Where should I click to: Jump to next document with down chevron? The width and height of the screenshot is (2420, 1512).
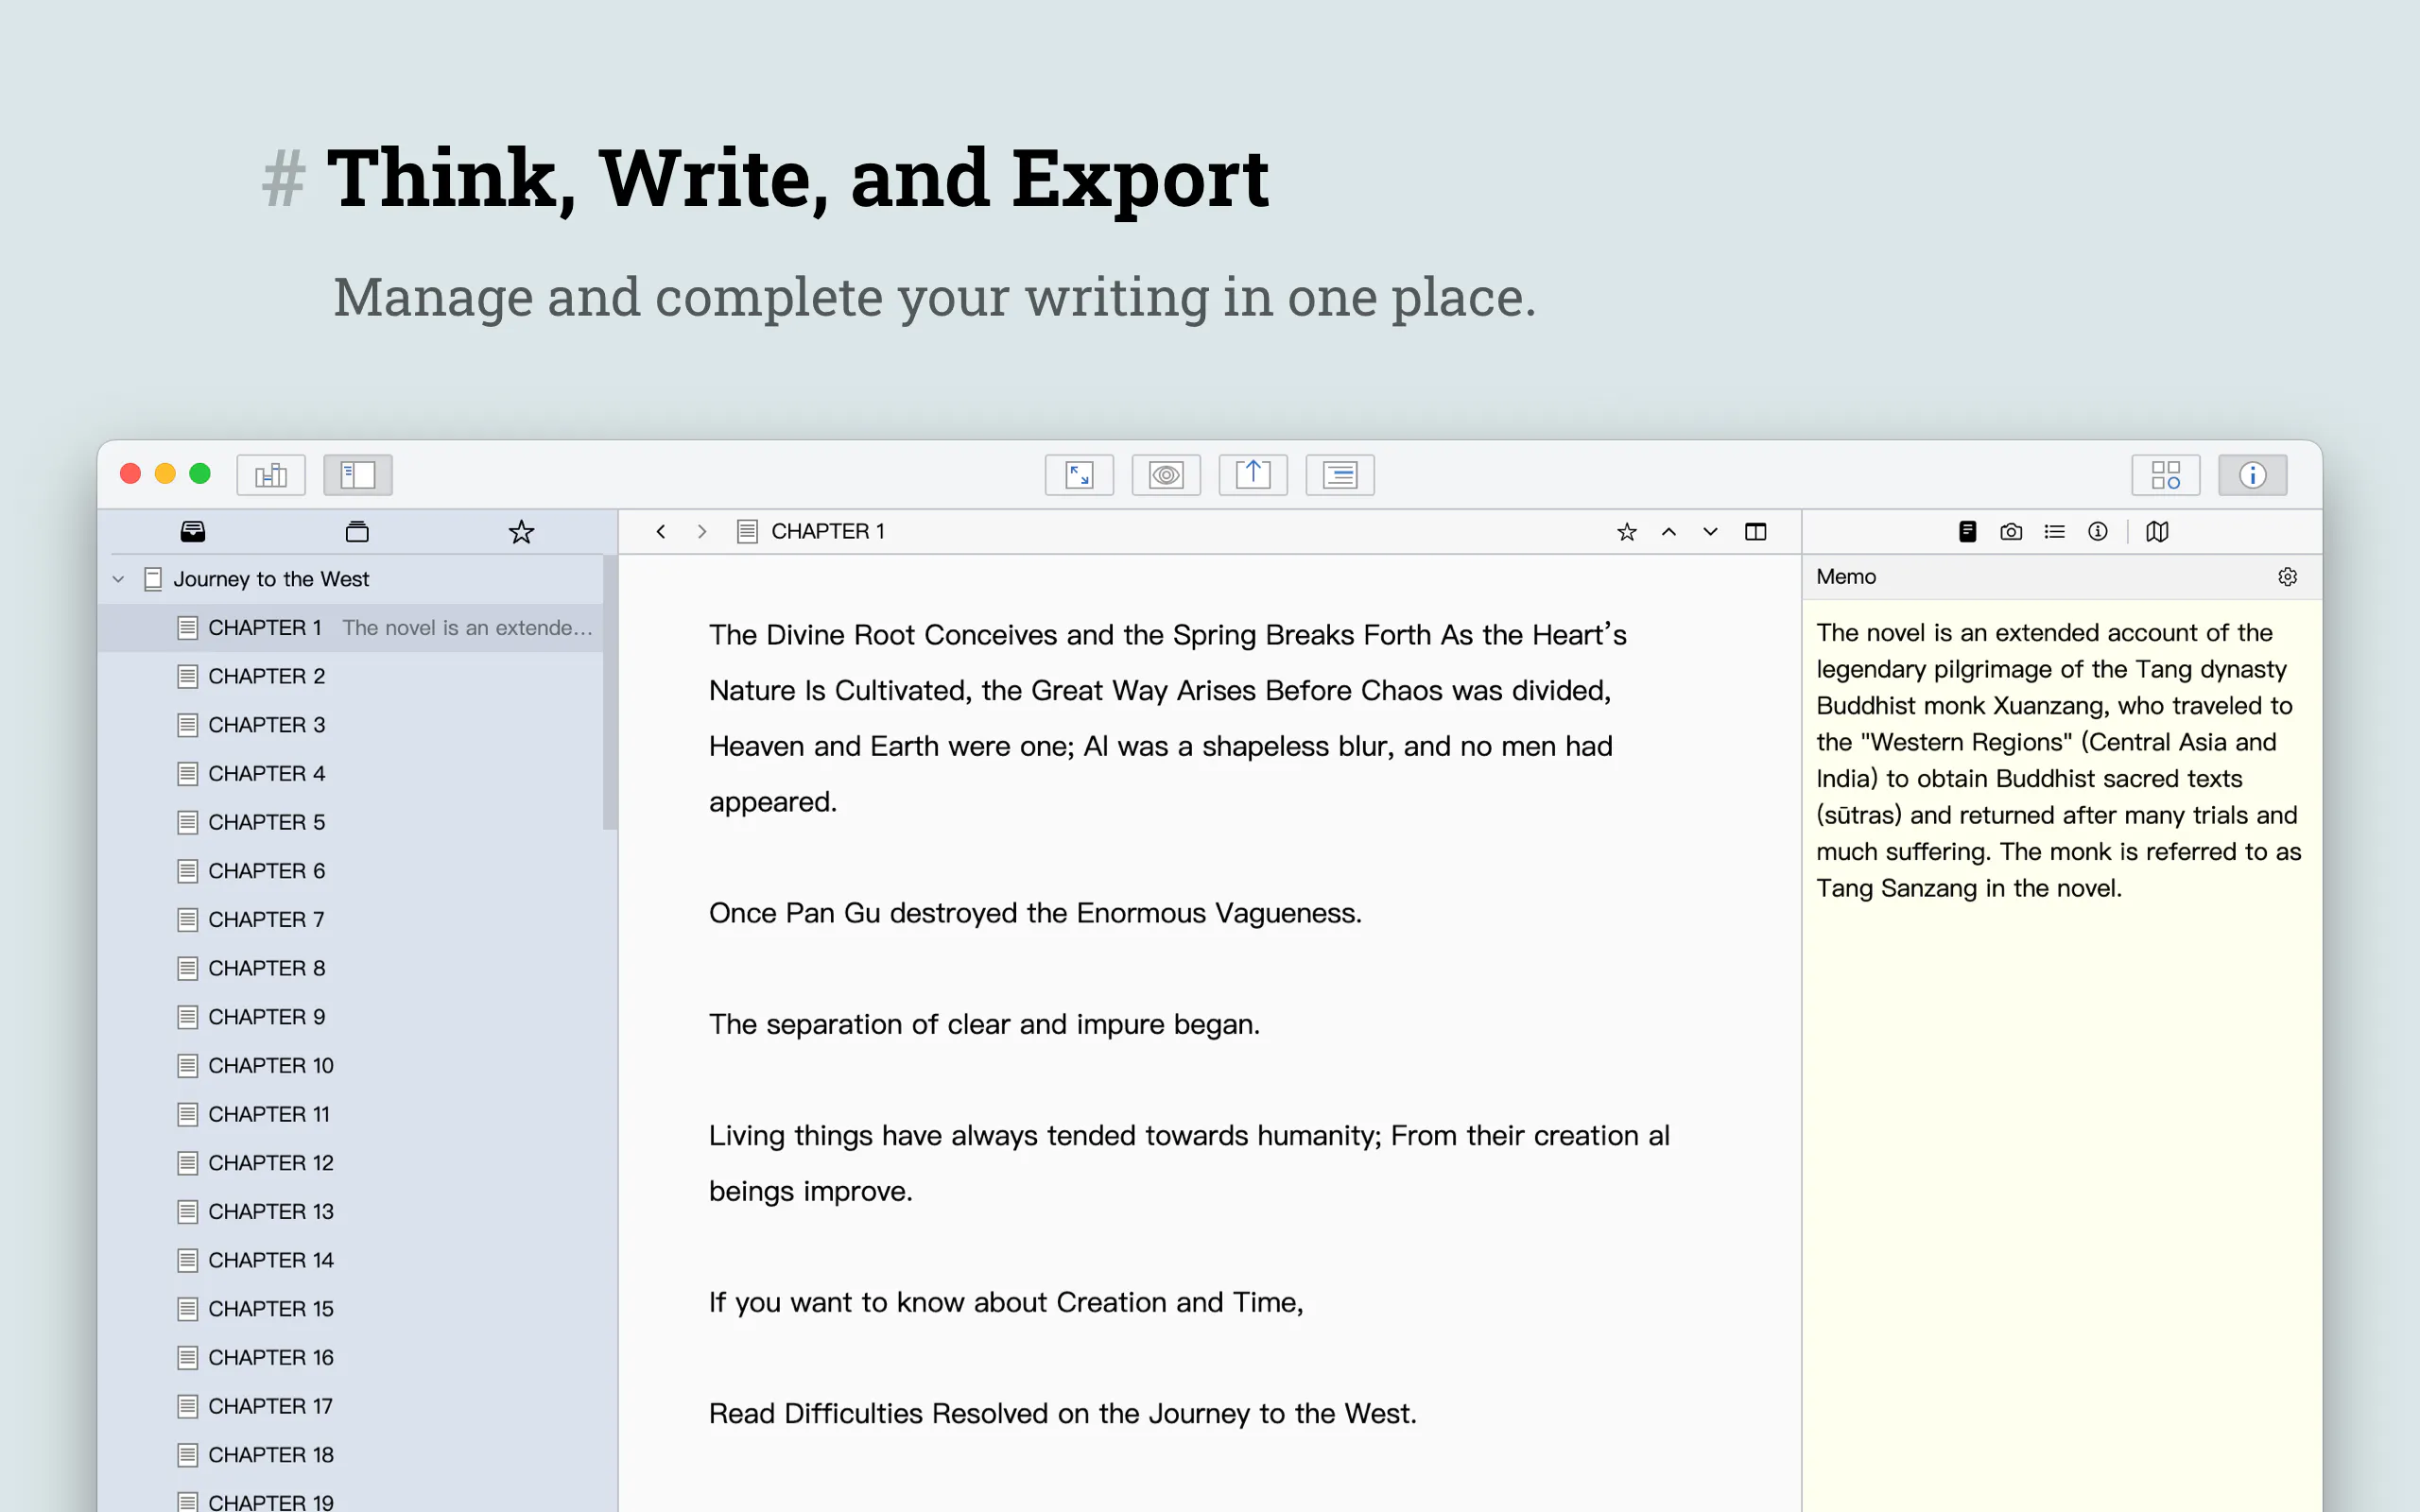click(x=1711, y=532)
